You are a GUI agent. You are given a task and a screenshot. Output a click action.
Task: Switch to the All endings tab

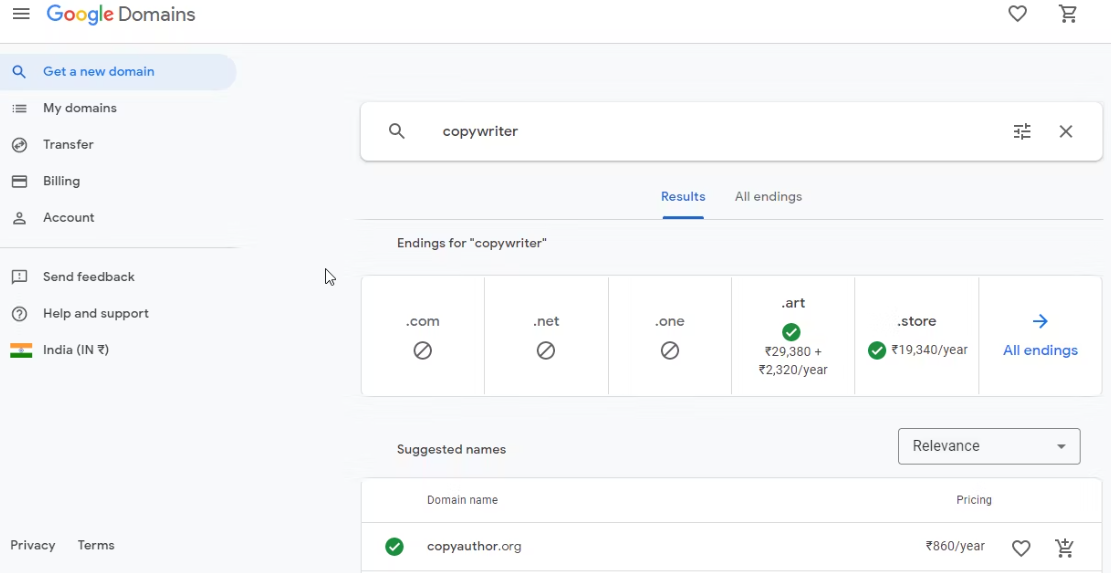(x=768, y=197)
